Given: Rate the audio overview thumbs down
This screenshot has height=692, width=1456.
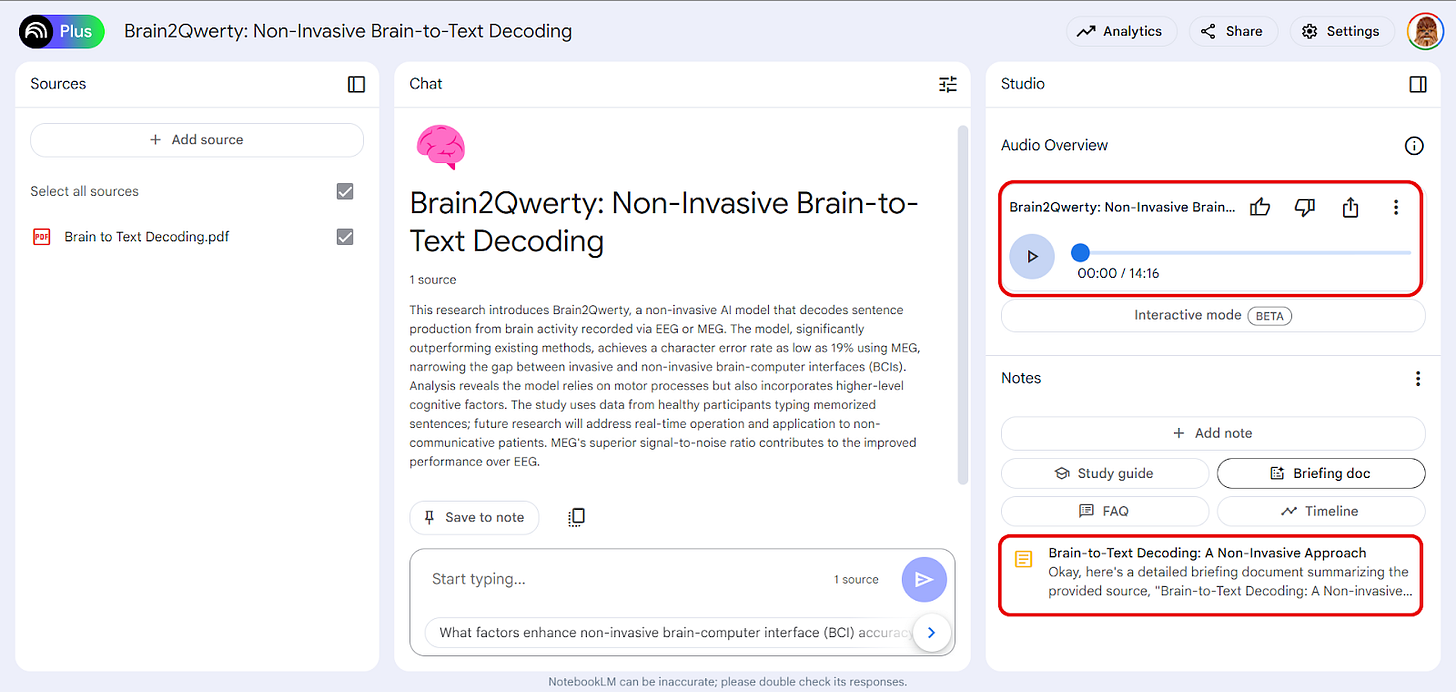Looking at the screenshot, I should 1304,207.
